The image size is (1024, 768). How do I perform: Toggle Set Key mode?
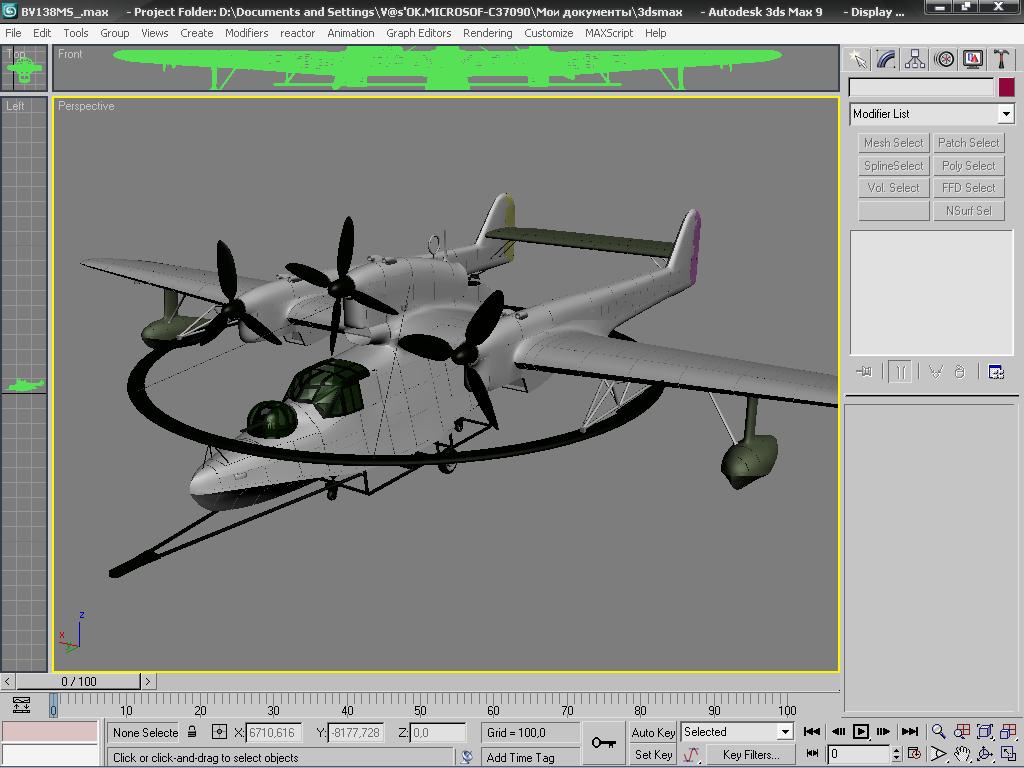pyautogui.click(x=653, y=755)
